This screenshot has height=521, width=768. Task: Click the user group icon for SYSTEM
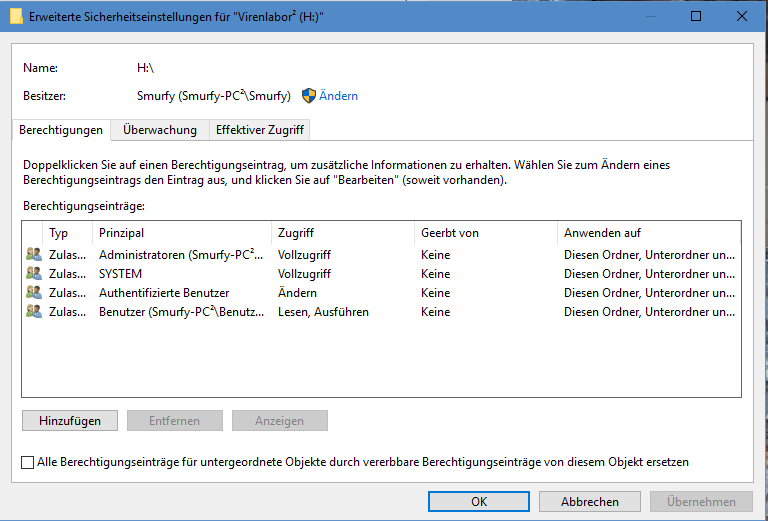point(34,274)
